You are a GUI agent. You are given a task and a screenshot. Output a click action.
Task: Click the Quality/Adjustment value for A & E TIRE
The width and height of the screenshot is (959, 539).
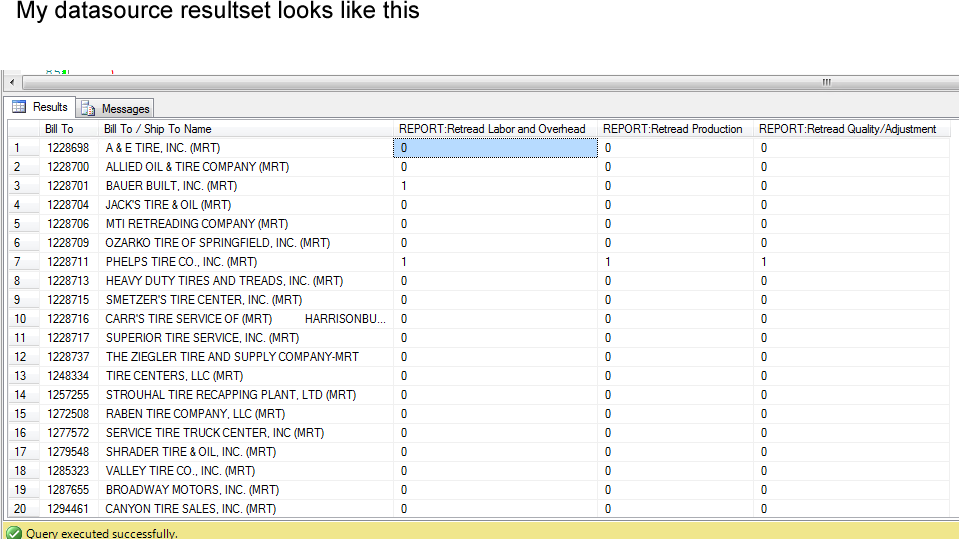point(852,148)
